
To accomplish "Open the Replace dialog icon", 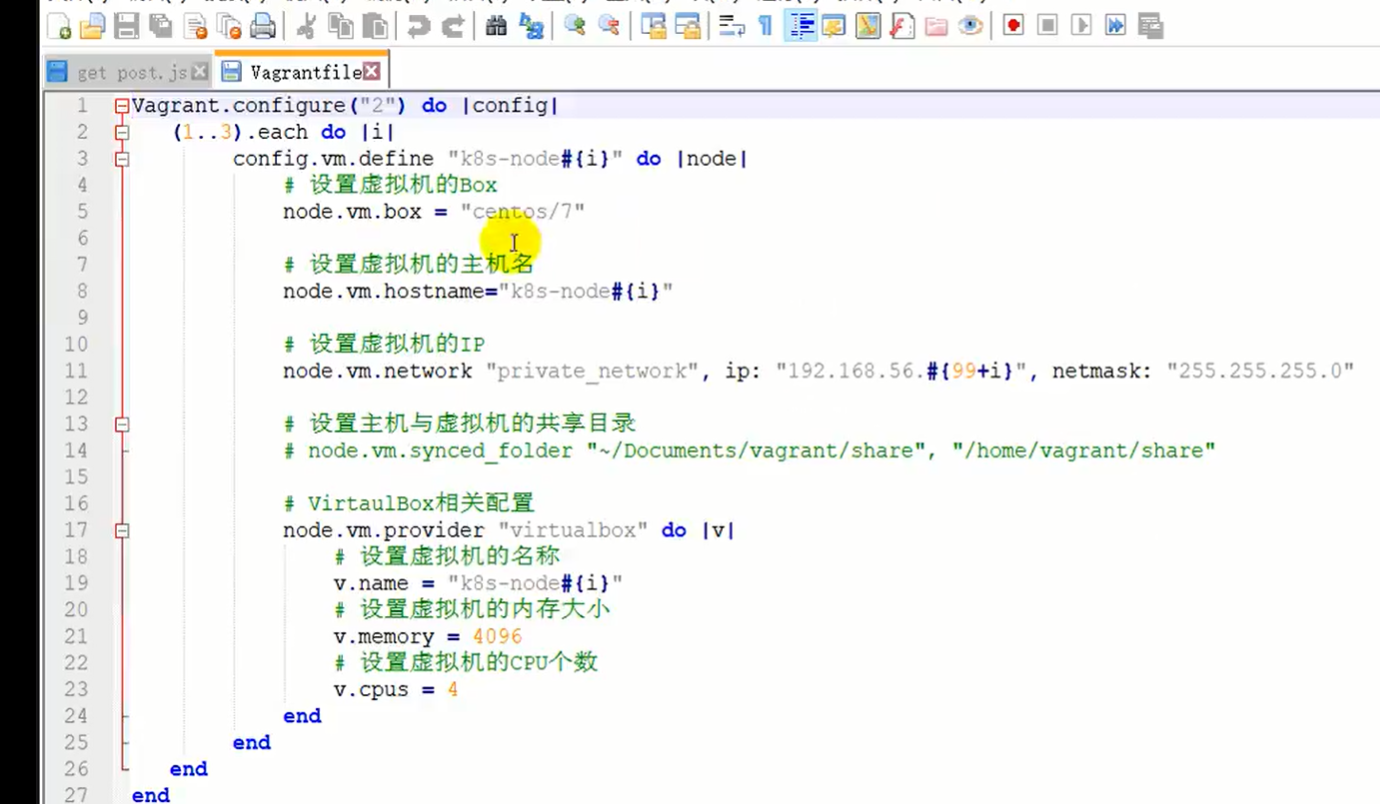I will tap(530, 26).
